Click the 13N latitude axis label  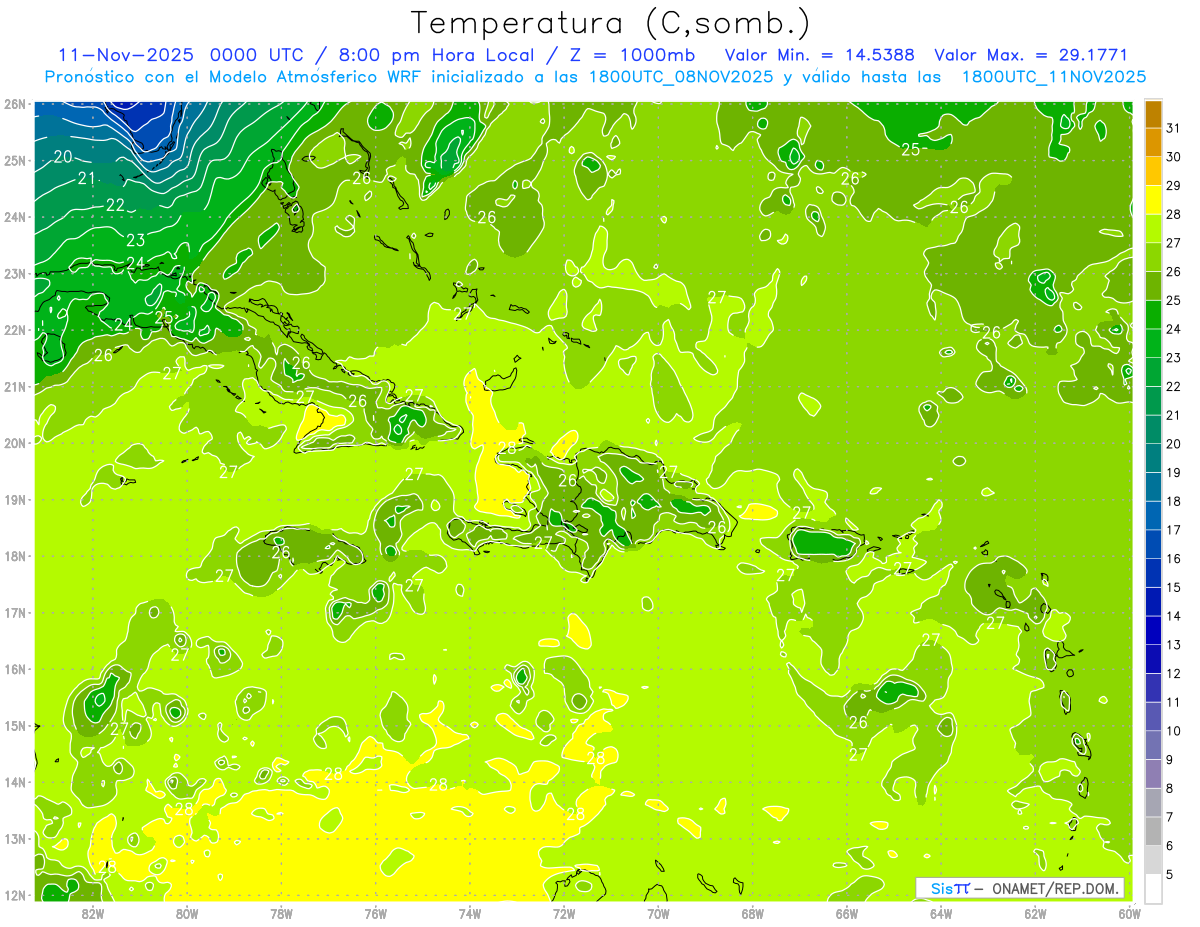15,838
